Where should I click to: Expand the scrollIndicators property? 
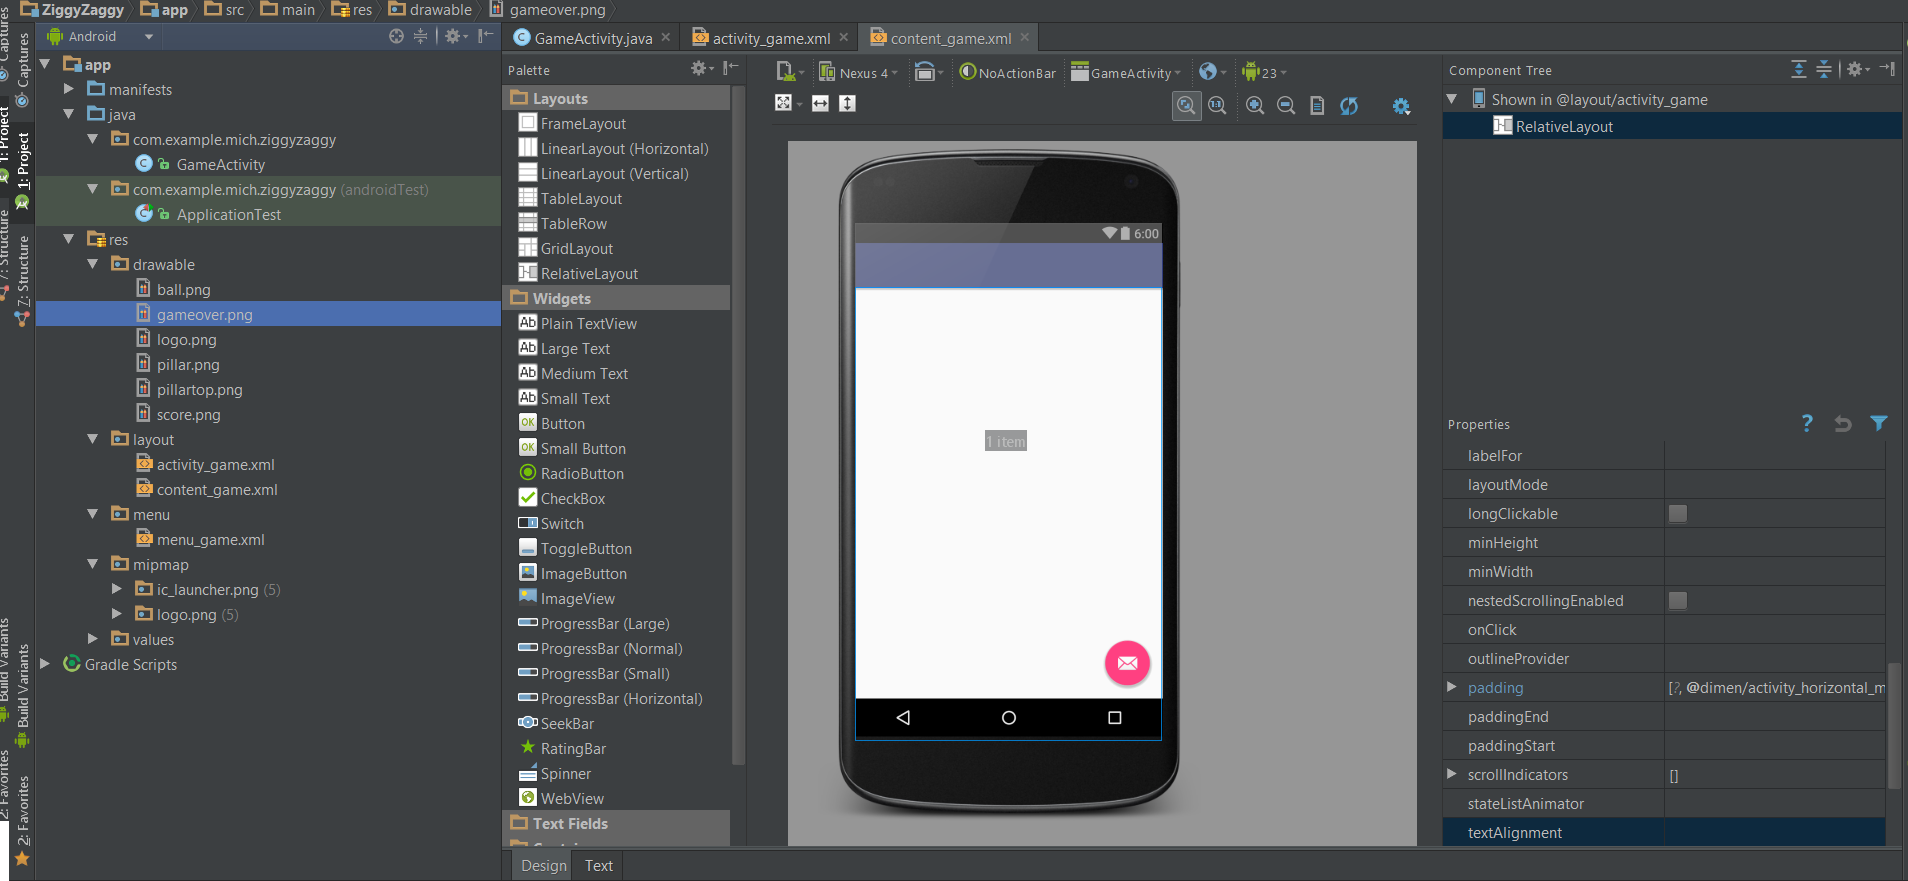1452,774
